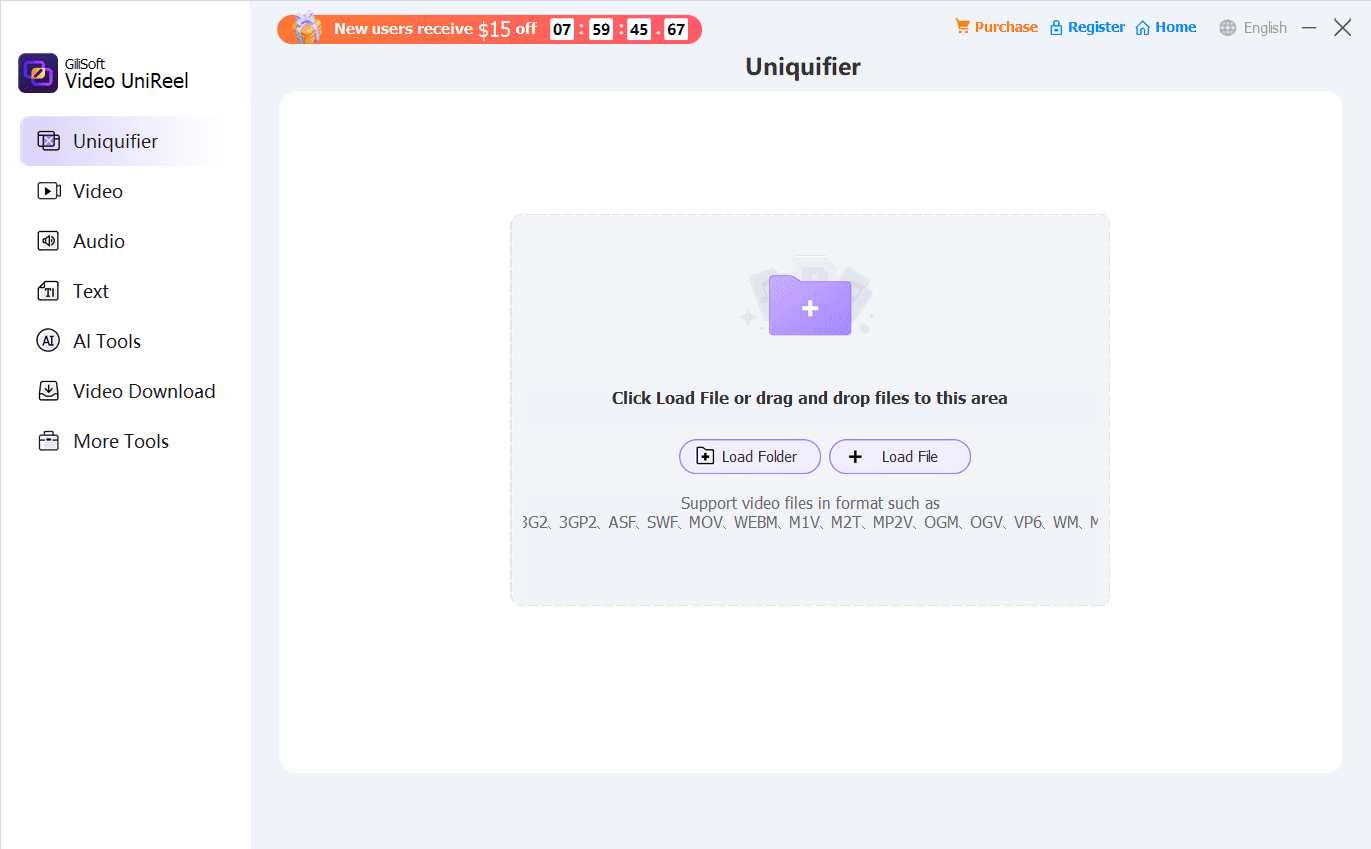1371x849 pixels.
Task: Minimize the Video UniReel window
Action: [1309, 28]
